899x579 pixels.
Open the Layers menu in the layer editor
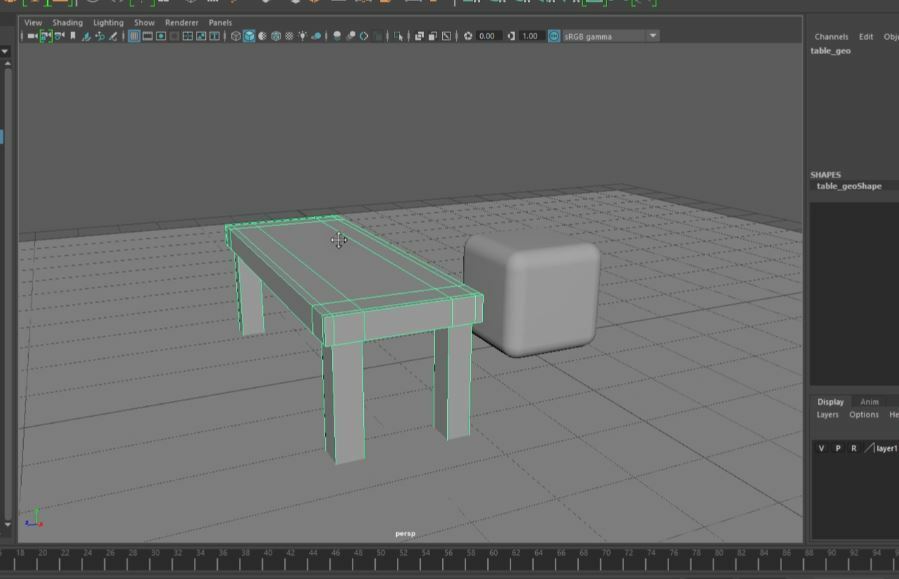pyautogui.click(x=826, y=413)
